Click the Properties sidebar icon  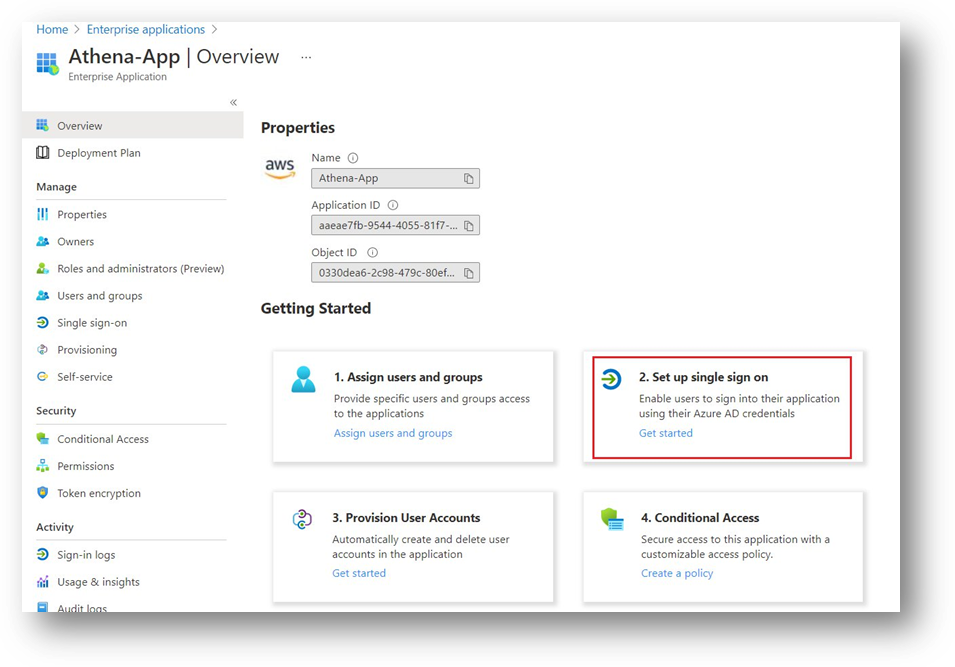[42, 214]
